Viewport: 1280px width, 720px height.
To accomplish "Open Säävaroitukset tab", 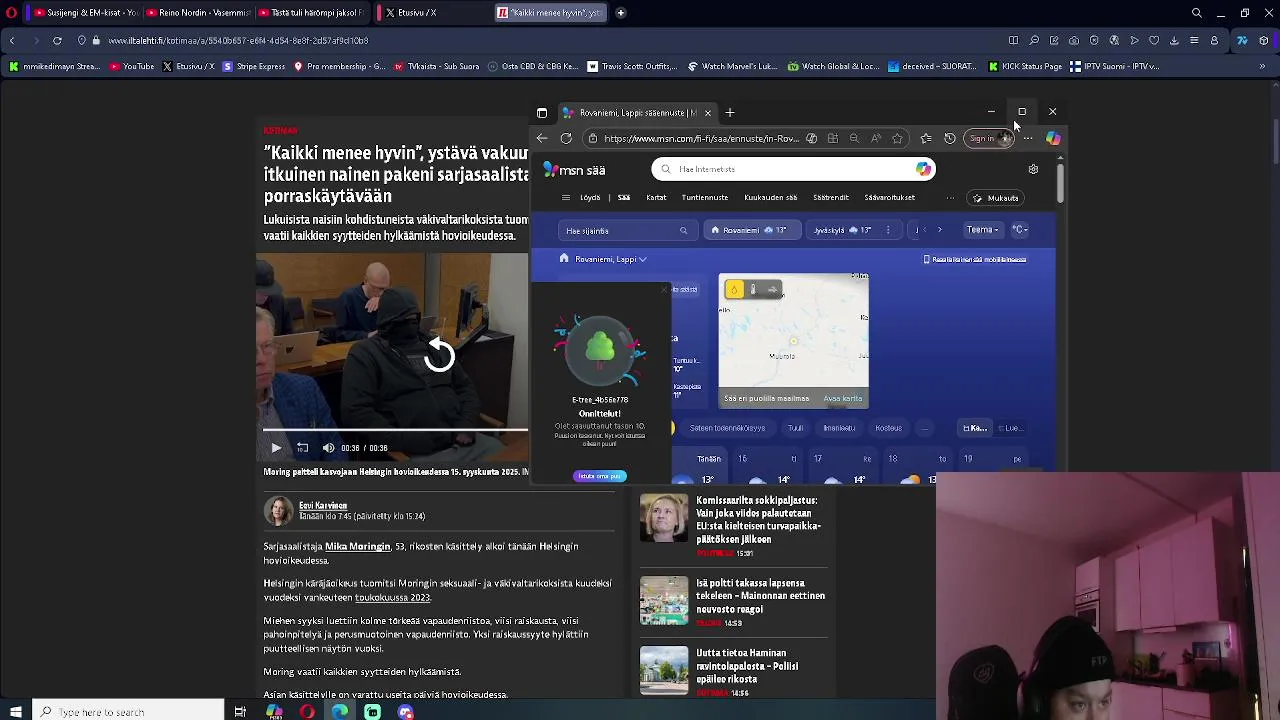I will point(889,198).
